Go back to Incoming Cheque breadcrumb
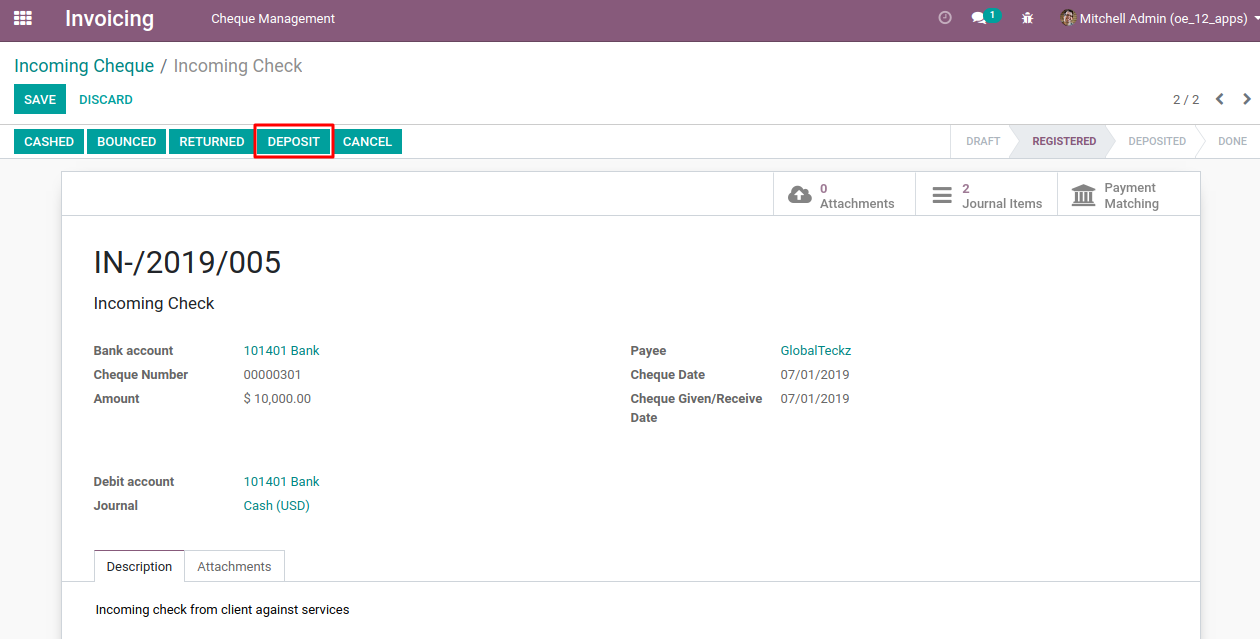 click(84, 66)
